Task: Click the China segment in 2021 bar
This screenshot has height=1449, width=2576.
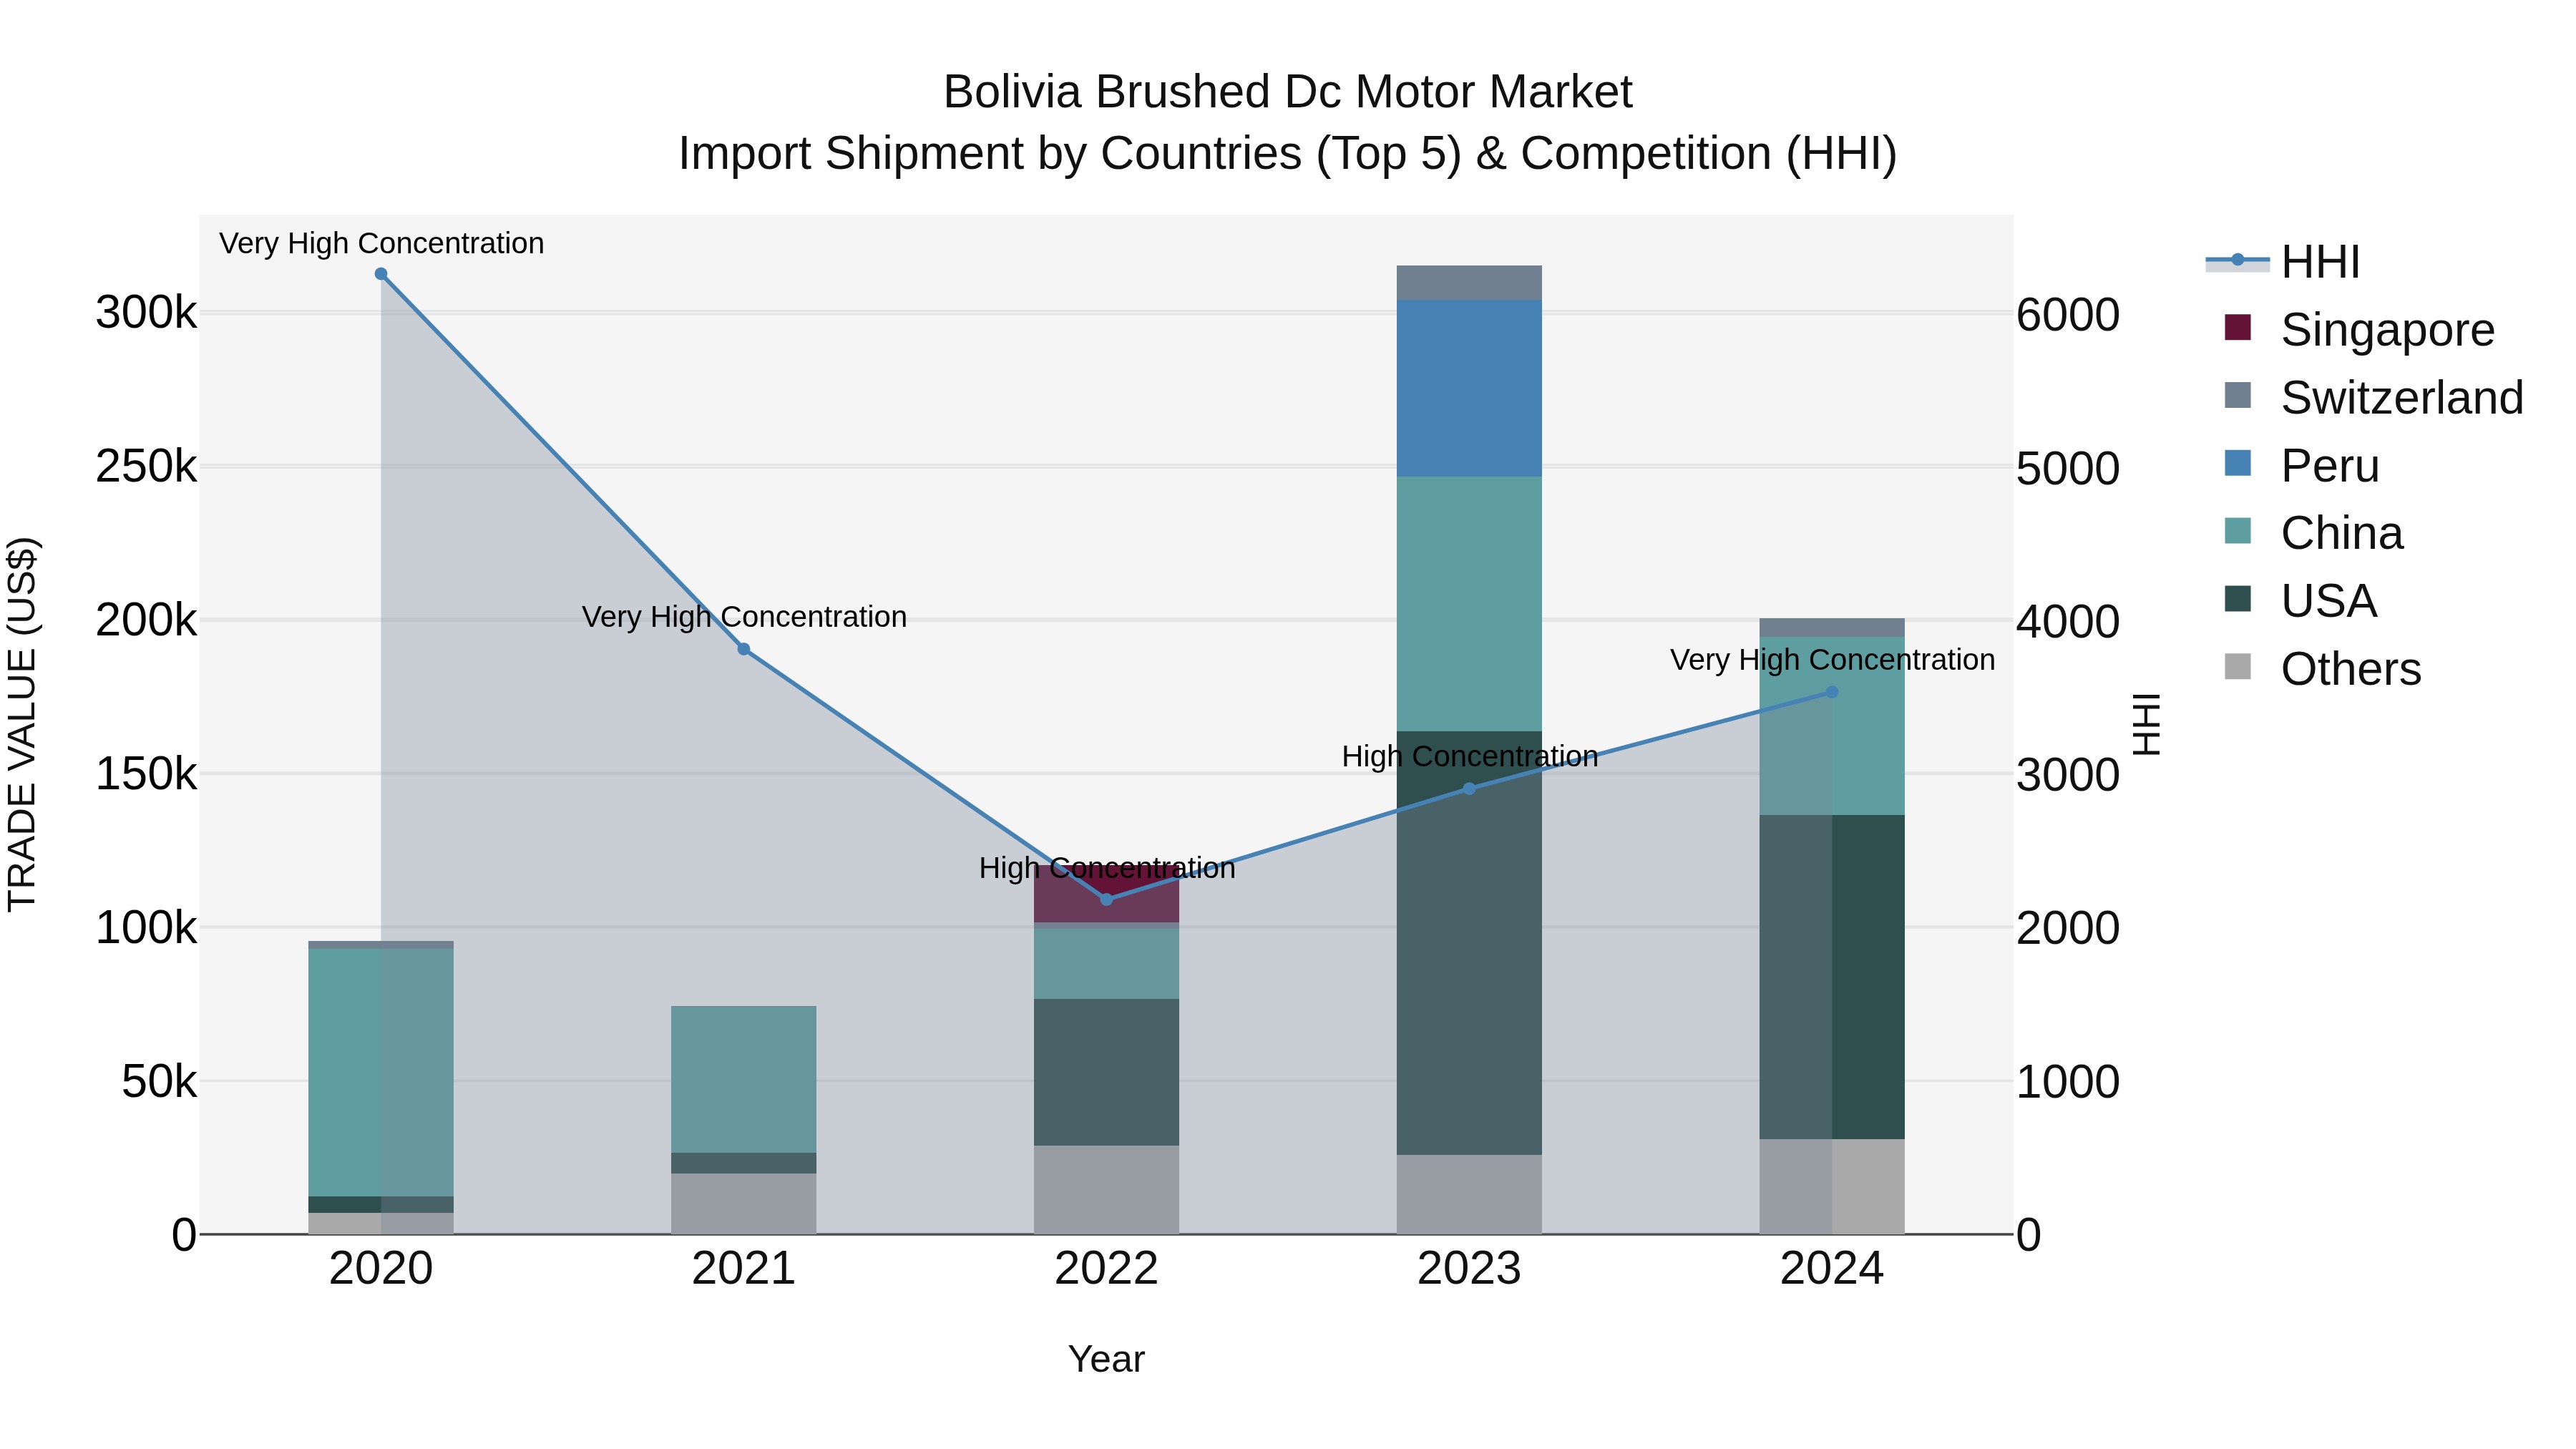Action: pos(744,1079)
